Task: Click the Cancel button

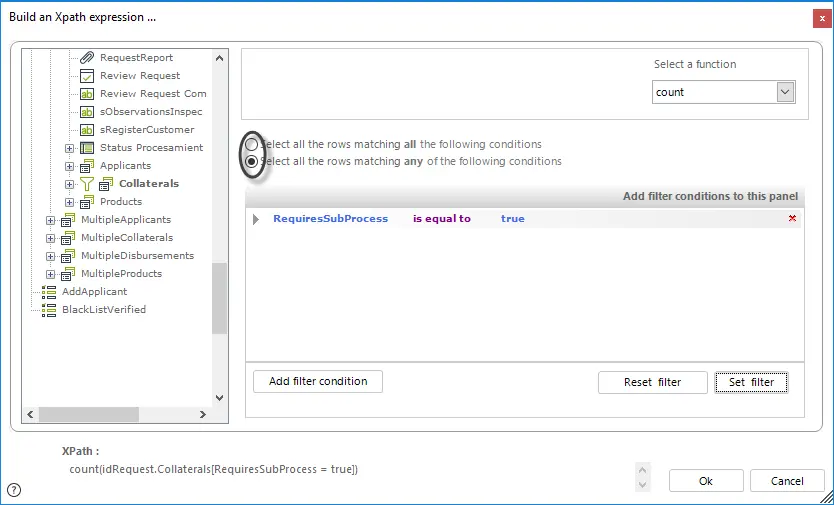Action: pyautogui.click(x=787, y=481)
